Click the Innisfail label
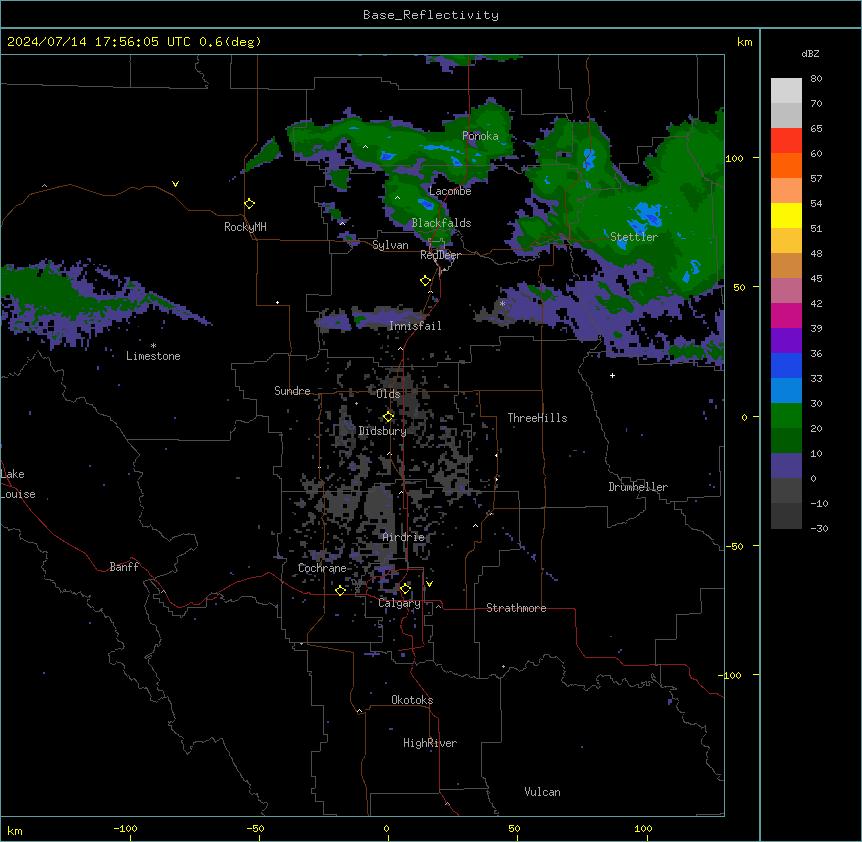This screenshot has width=862, height=842. (415, 326)
